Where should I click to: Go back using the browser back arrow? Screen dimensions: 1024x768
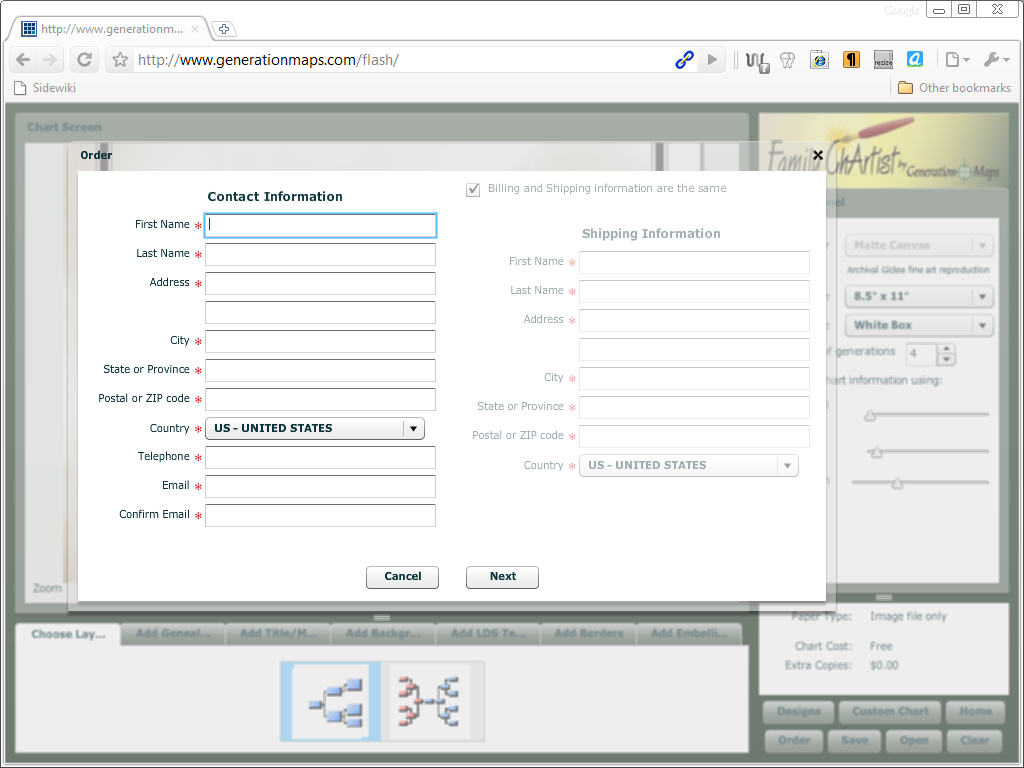coord(24,60)
